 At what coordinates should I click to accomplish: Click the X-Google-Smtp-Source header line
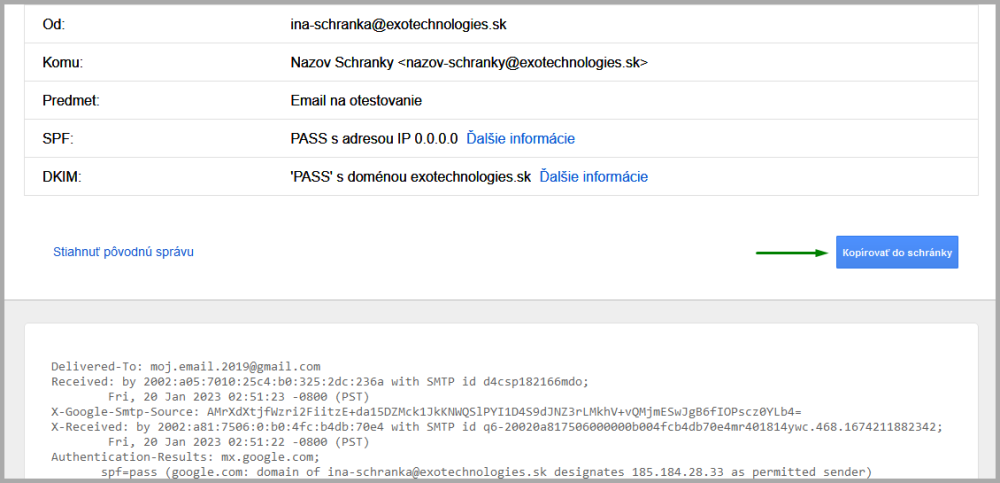[426, 411]
